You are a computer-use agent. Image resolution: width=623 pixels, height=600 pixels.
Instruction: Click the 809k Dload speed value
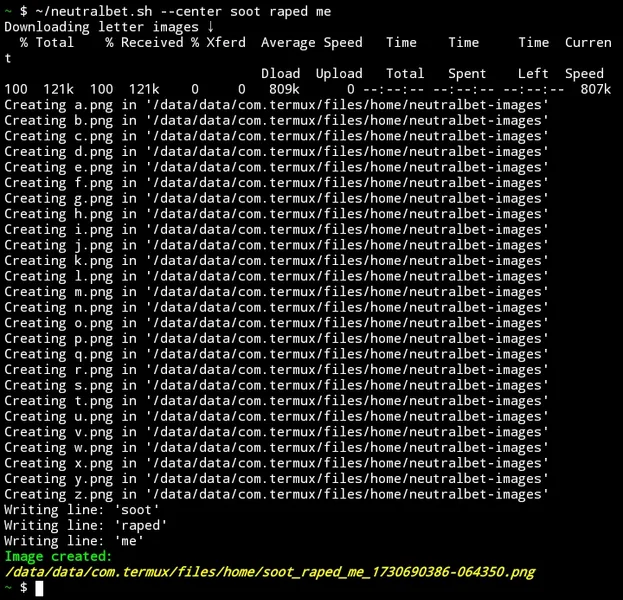284,89
